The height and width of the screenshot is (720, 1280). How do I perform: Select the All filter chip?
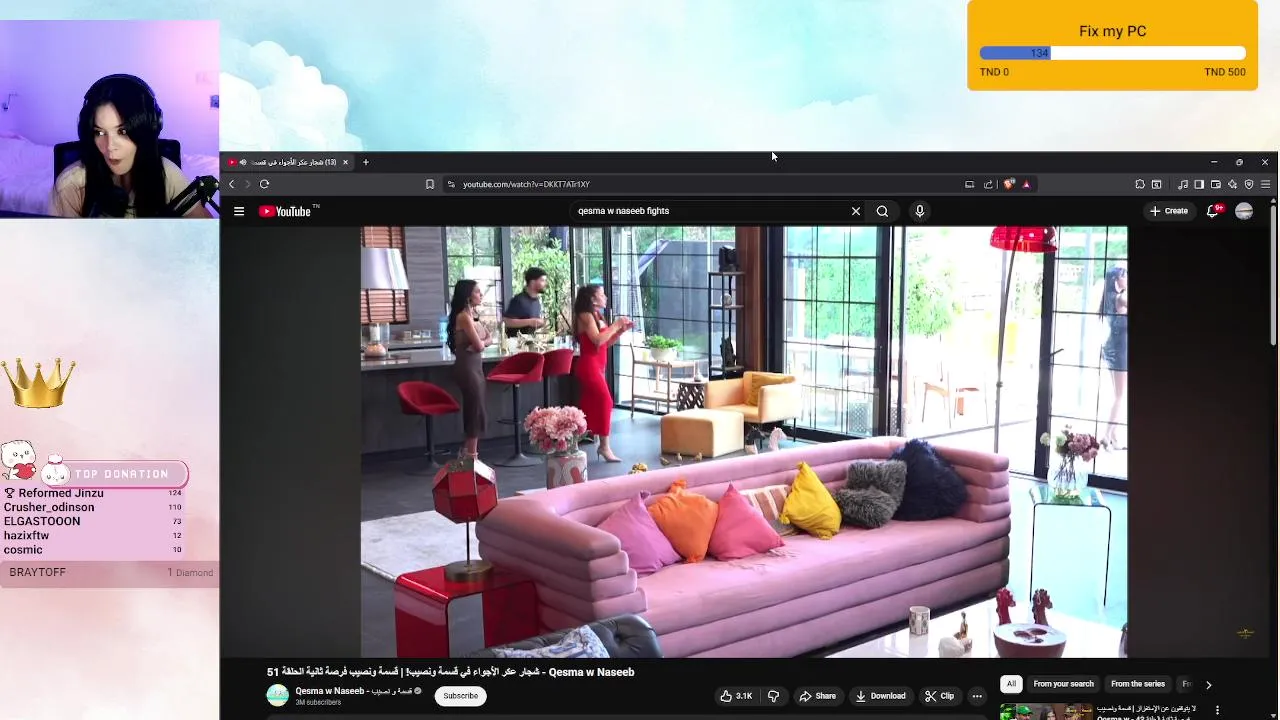(1011, 684)
